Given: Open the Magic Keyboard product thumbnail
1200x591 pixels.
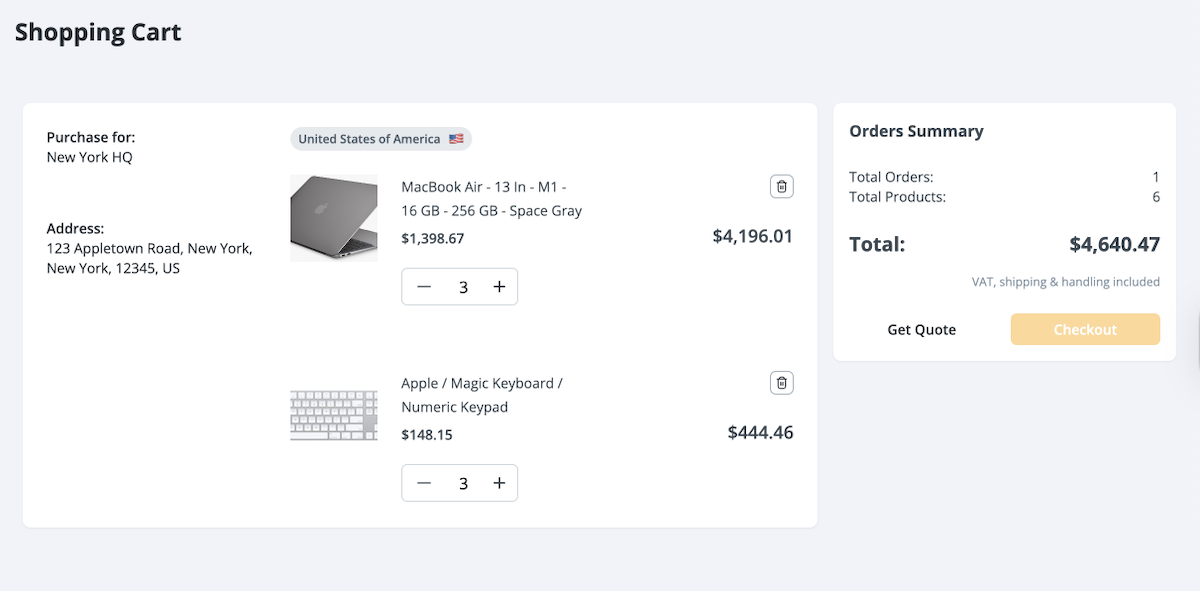Looking at the screenshot, I should coord(334,416).
